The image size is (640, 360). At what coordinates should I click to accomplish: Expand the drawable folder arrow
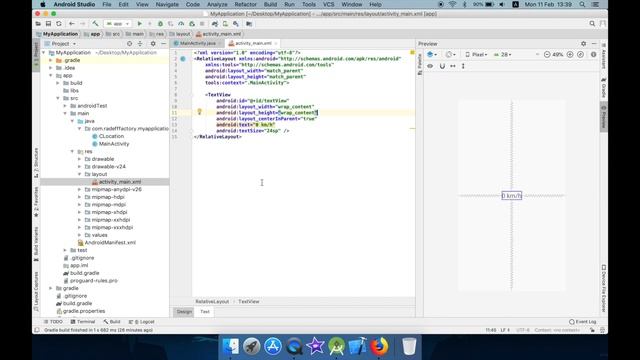click(x=80, y=159)
